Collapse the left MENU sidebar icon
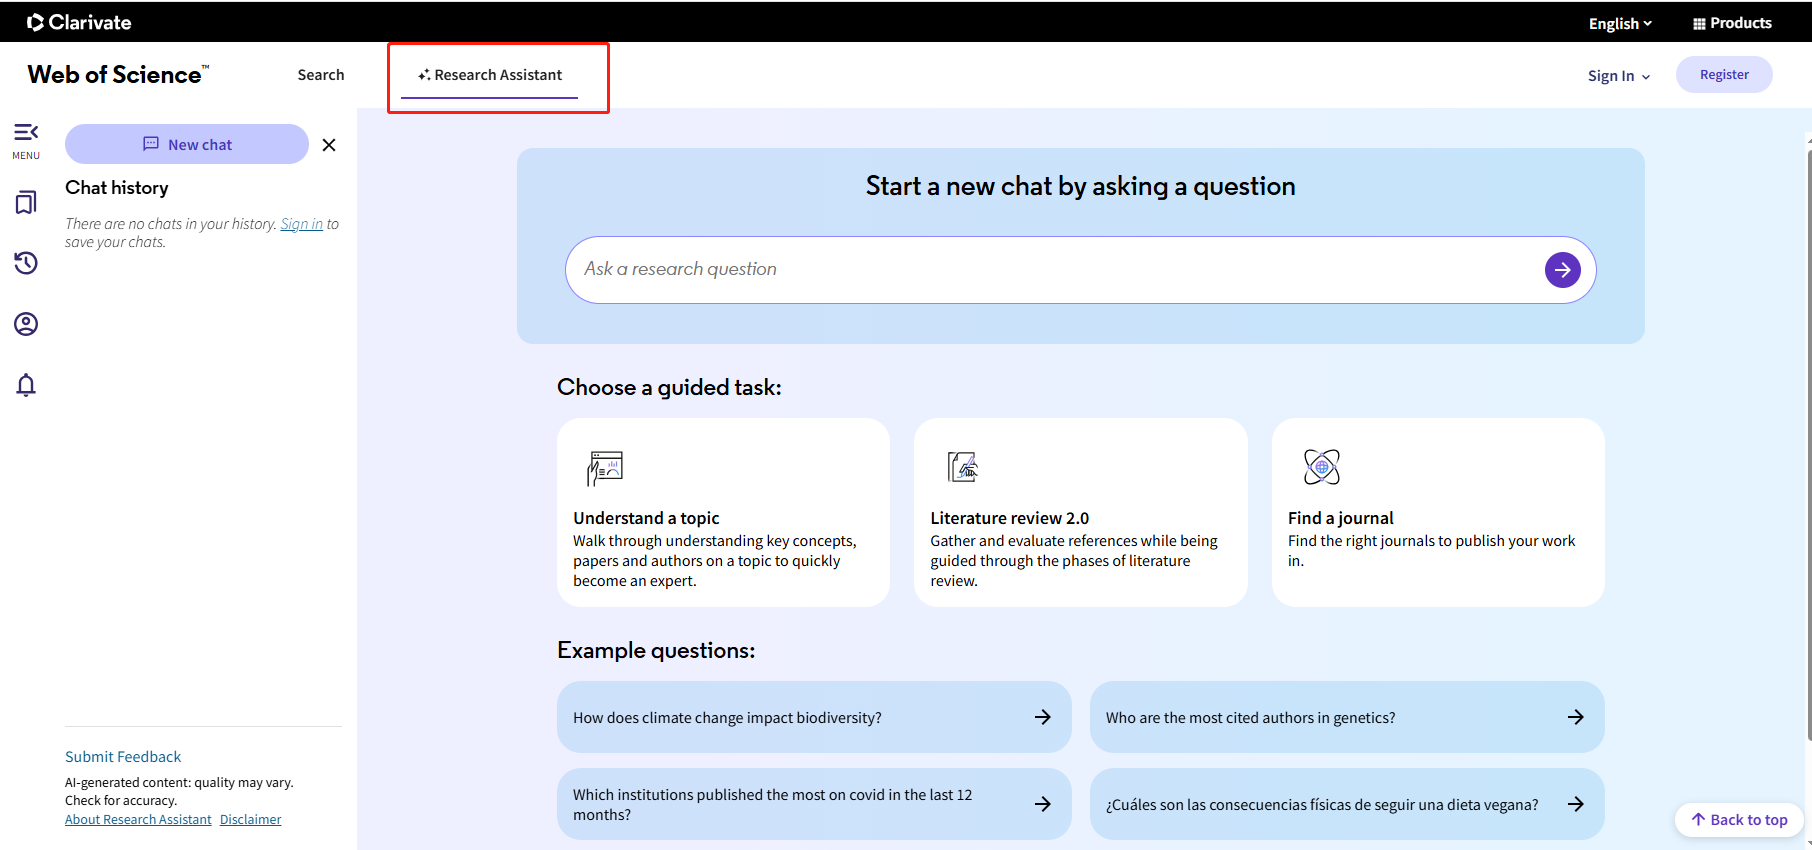1812x850 pixels. click(x=26, y=139)
